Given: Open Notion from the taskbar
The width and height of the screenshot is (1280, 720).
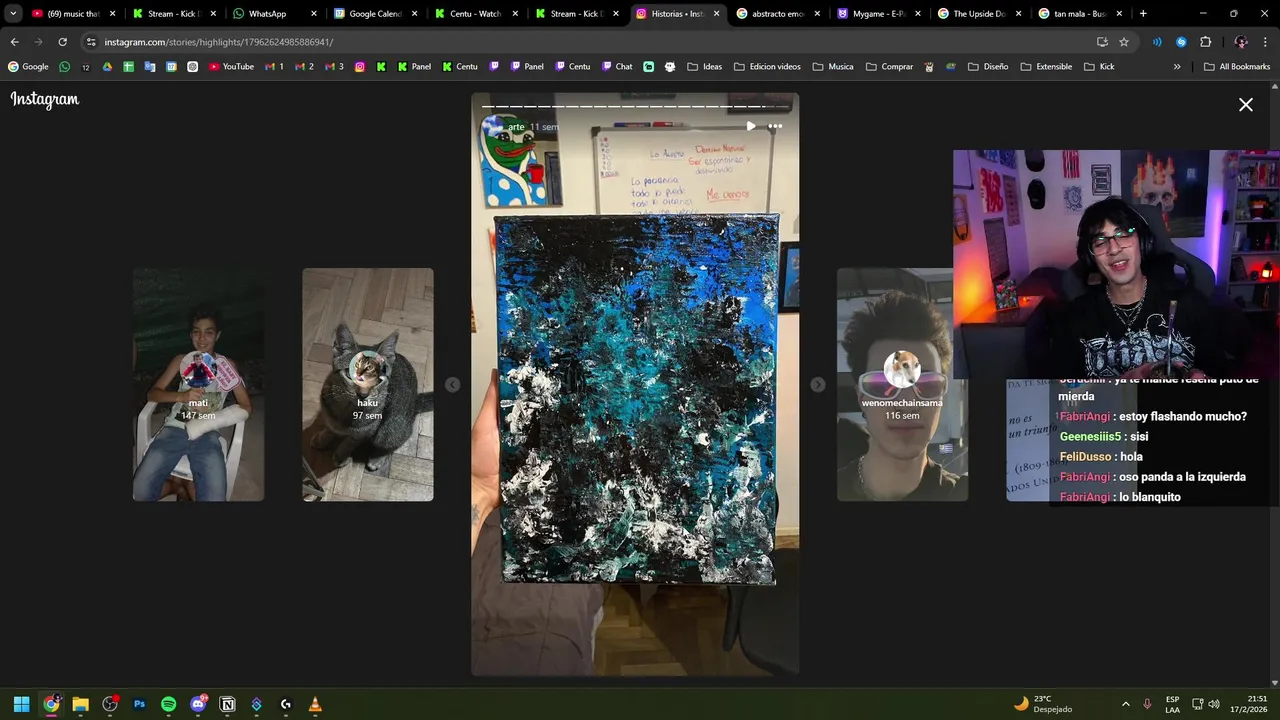Looking at the screenshot, I should tap(227, 704).
